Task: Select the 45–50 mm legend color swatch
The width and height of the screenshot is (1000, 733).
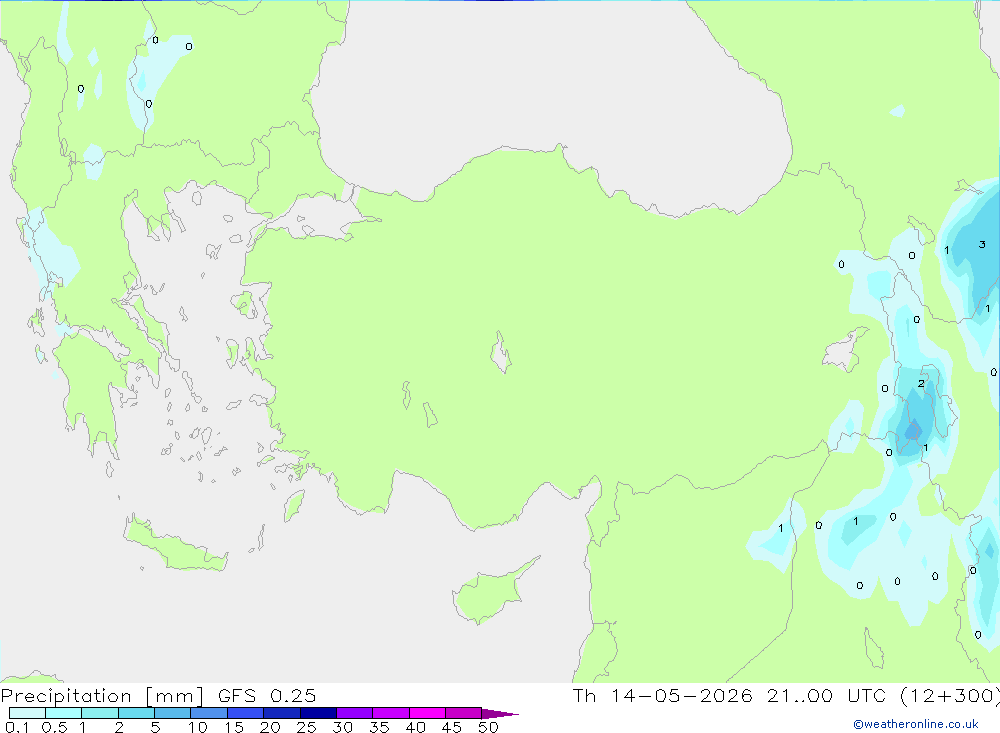Action: coord(464,713)
